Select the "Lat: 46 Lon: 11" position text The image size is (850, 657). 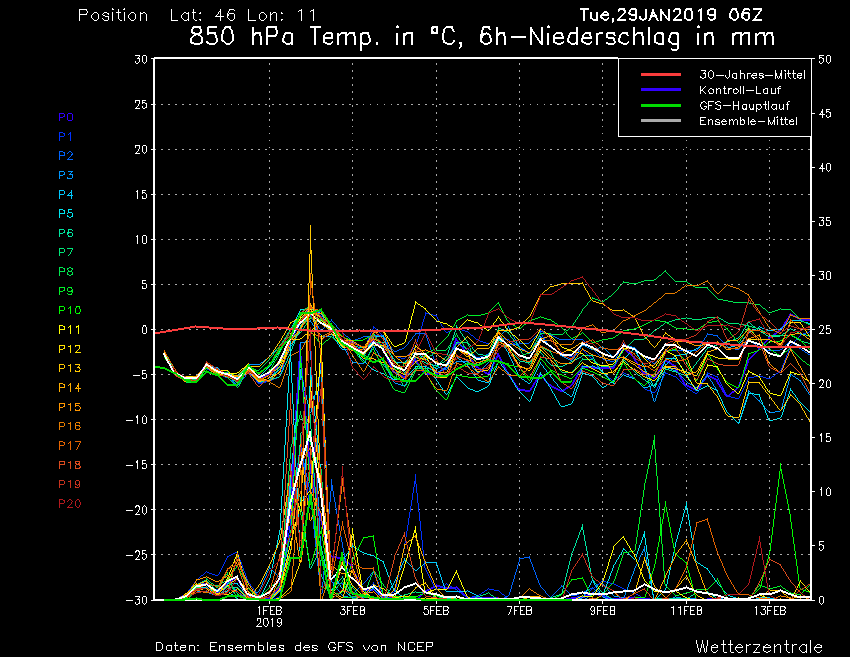click(x=243, y=15)
